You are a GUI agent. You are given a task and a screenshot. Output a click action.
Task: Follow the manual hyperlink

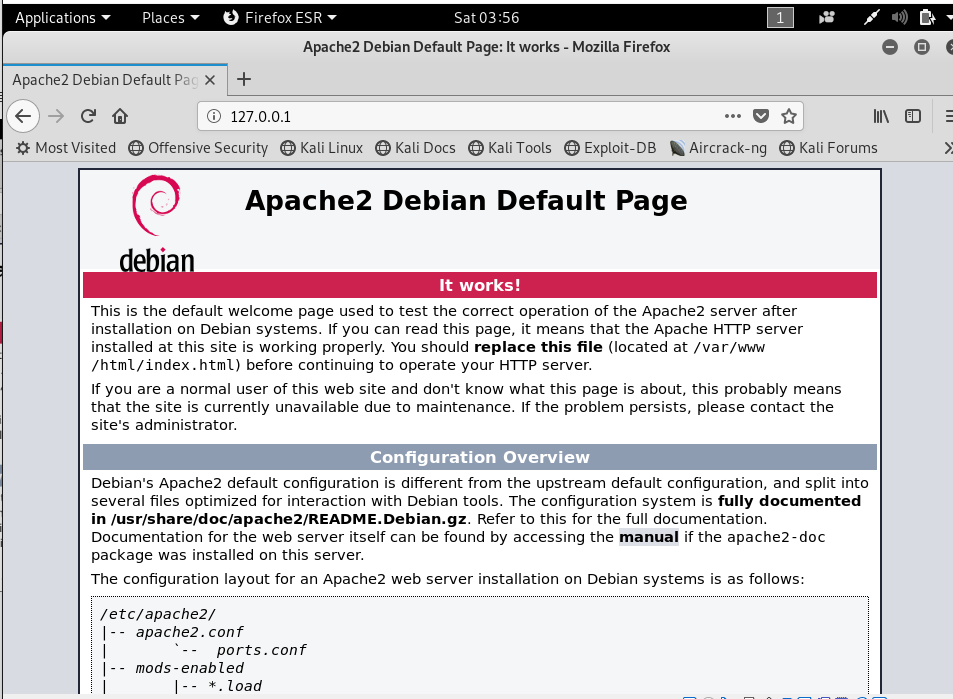coord(649,537)
